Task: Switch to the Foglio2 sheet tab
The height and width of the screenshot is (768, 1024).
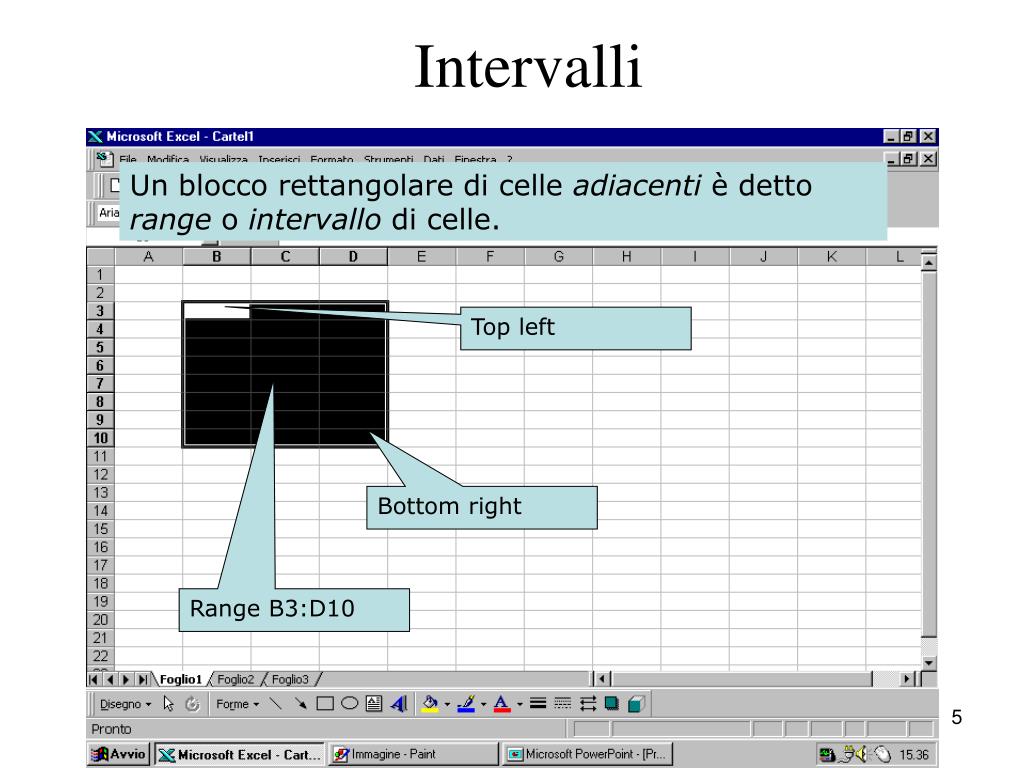Action: point(235,679)
